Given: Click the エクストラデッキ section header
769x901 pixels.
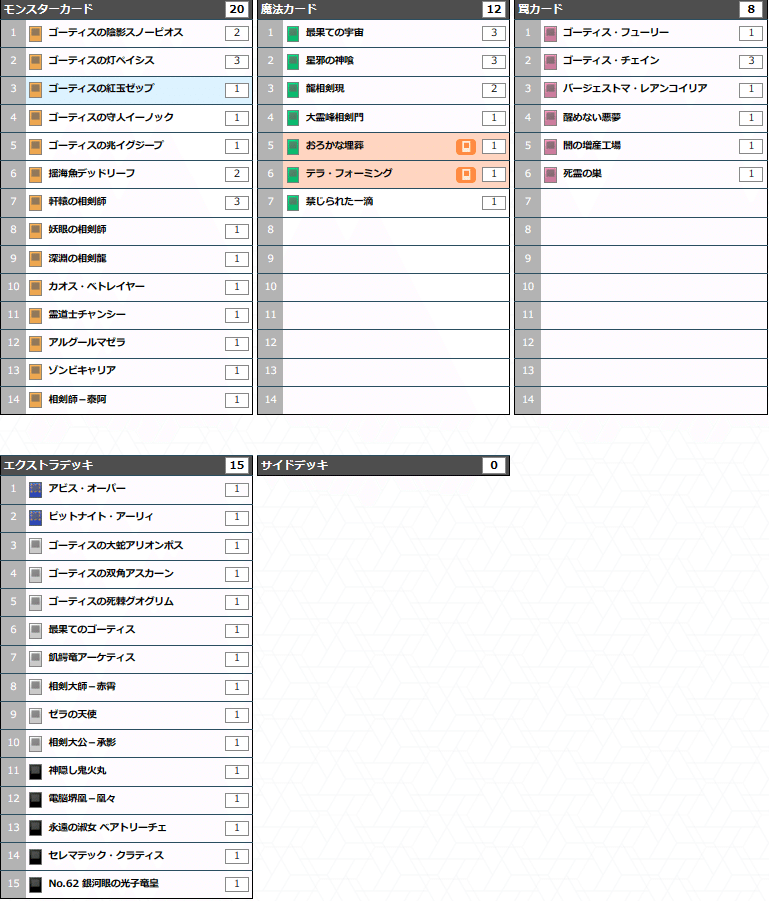Looking at the screenshot, I should (126, 465).
